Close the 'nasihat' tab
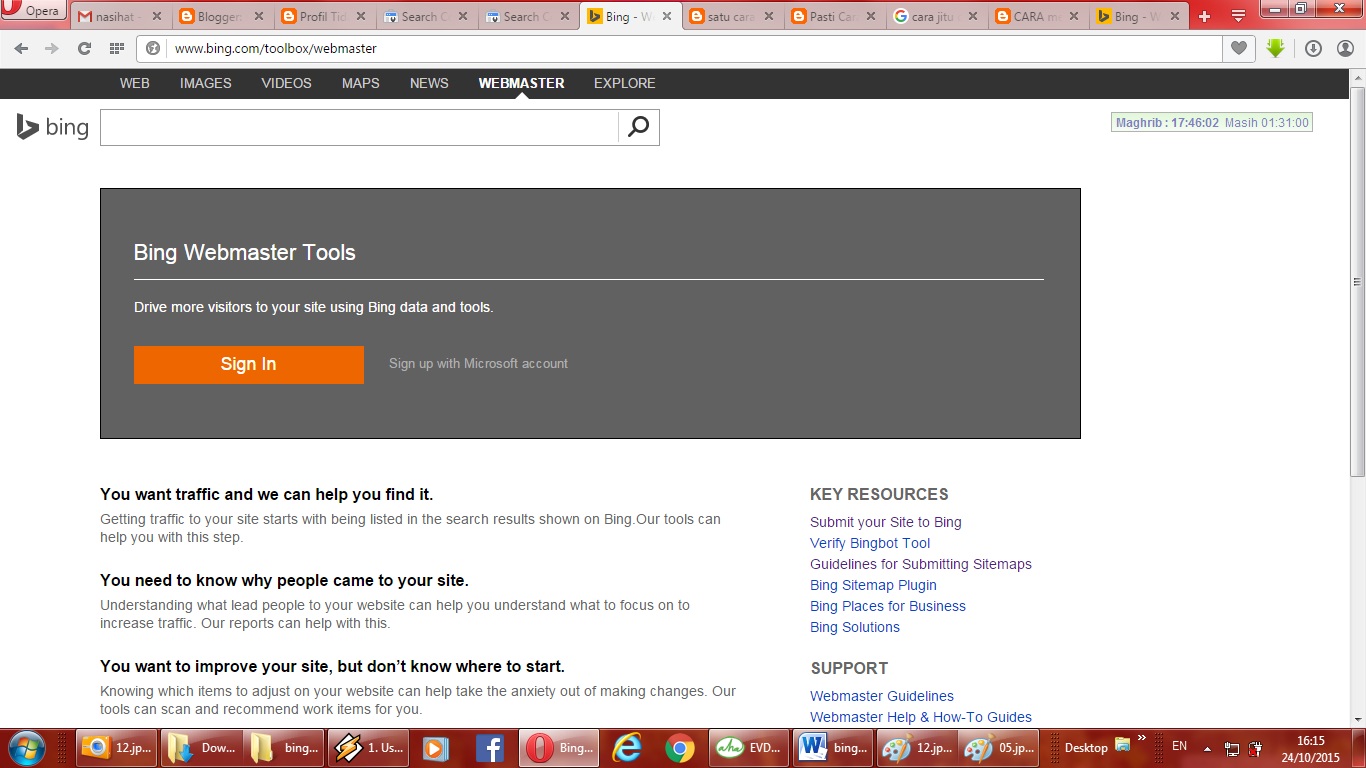 pyautogui.click(x=156, y=17)
